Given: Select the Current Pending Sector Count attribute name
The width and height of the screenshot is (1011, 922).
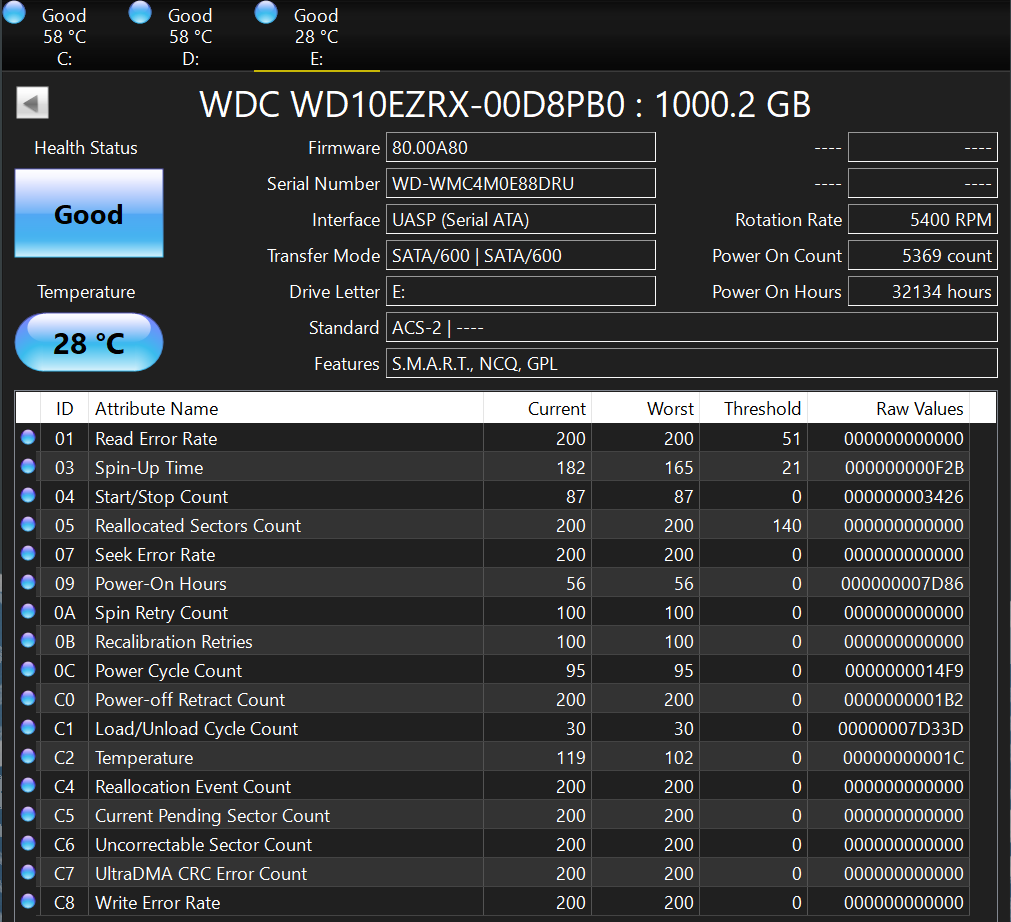Looking at the screenshot, I should click(212, 816).
